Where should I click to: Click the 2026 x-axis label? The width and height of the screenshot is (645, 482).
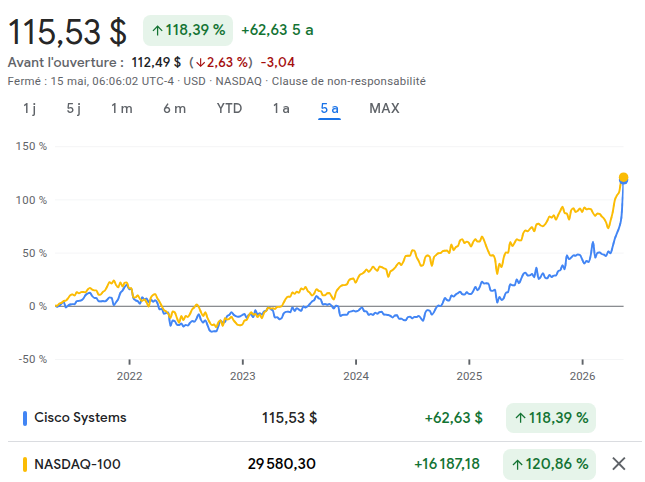pyautogui.click(x=582, y=376)
